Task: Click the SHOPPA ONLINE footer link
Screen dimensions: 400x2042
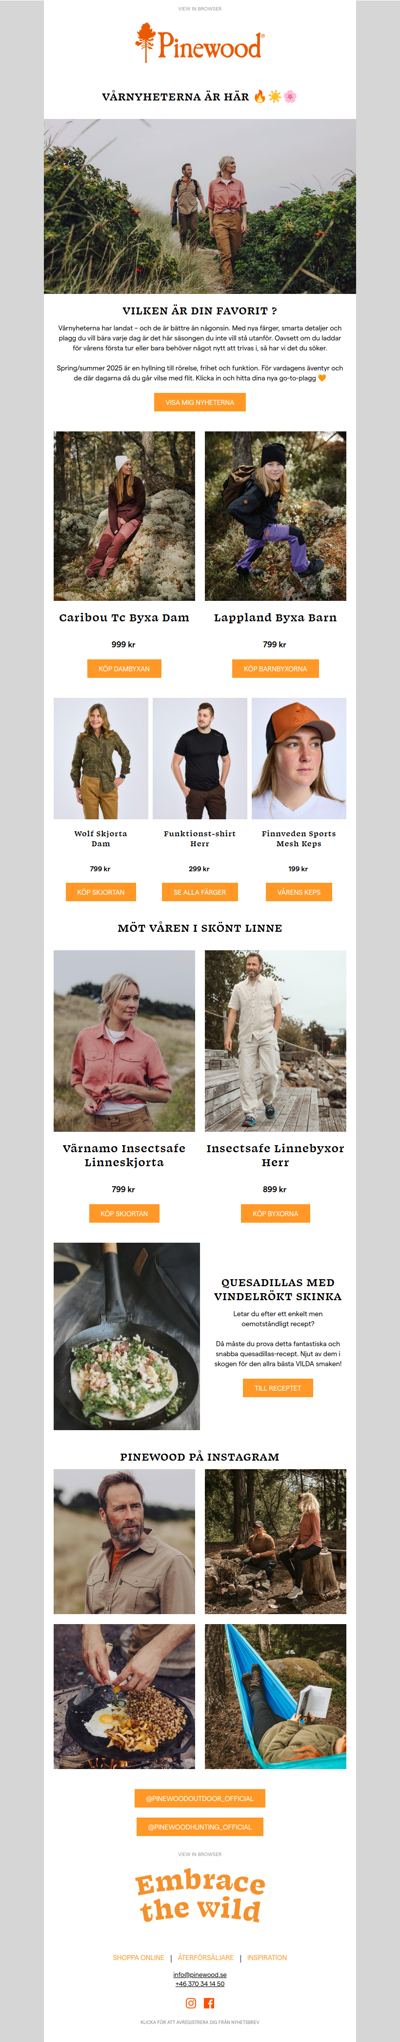Action: (138, 1957)
